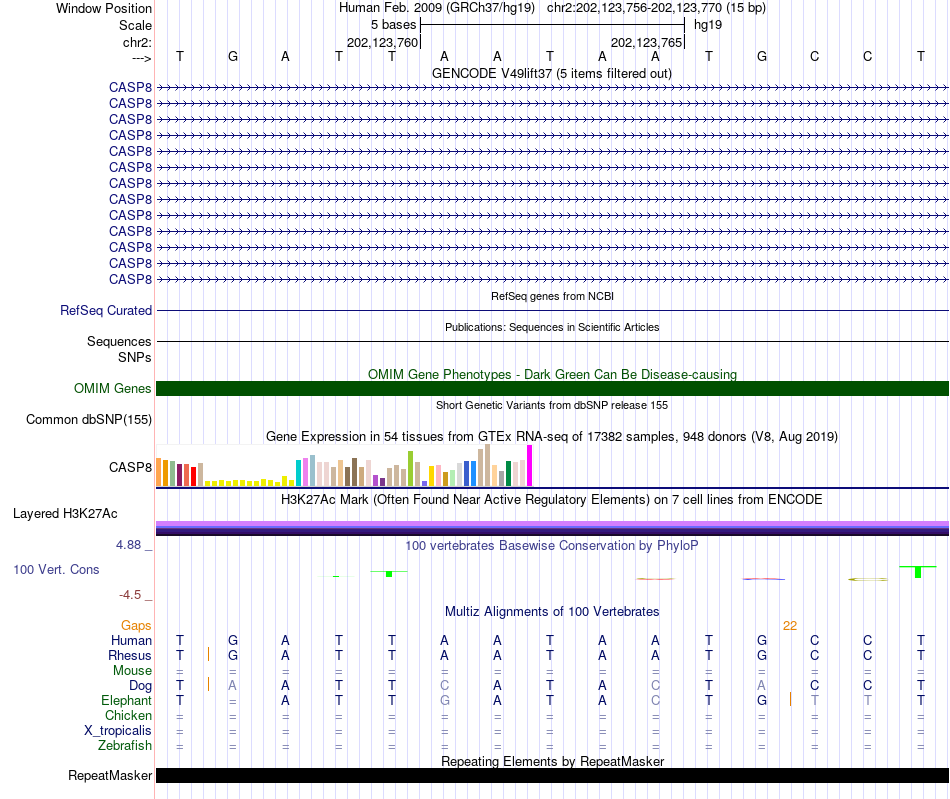Click the orange insertion tick in Elephant row
The height and width of the screenshot is (799, 950).
pyautogui.click(x=790, y=699)
